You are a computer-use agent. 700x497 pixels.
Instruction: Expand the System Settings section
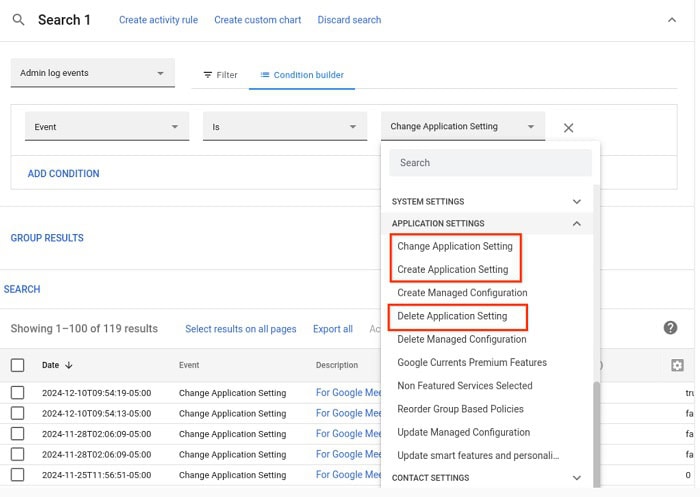[576, 202]
